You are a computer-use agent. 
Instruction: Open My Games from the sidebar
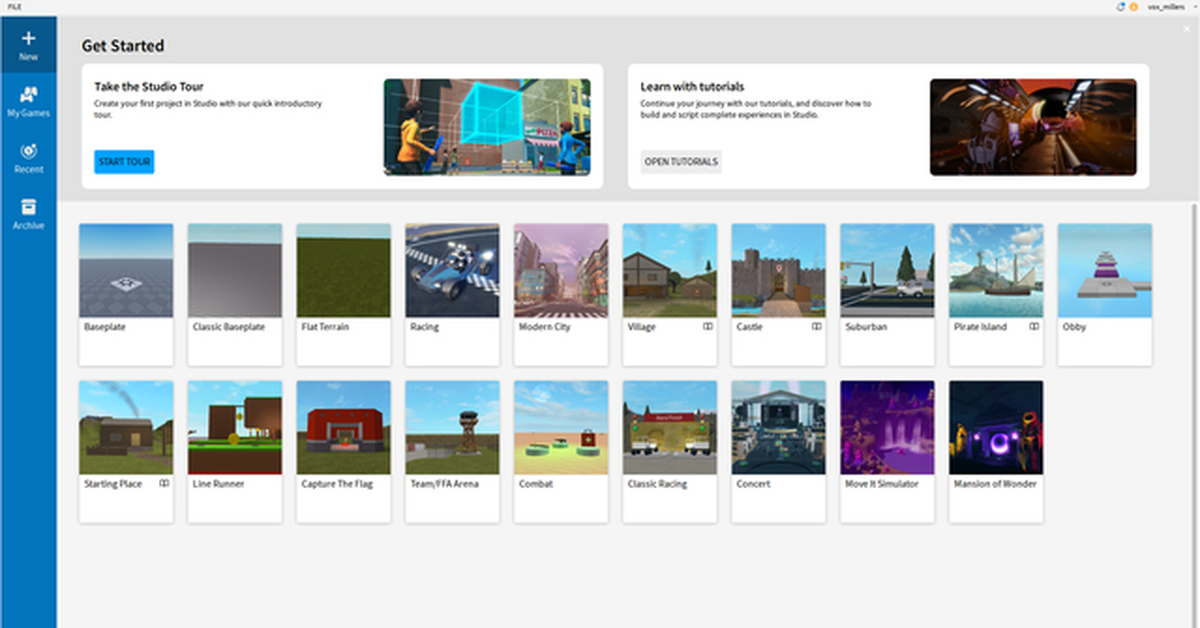[x=28, y=101]
